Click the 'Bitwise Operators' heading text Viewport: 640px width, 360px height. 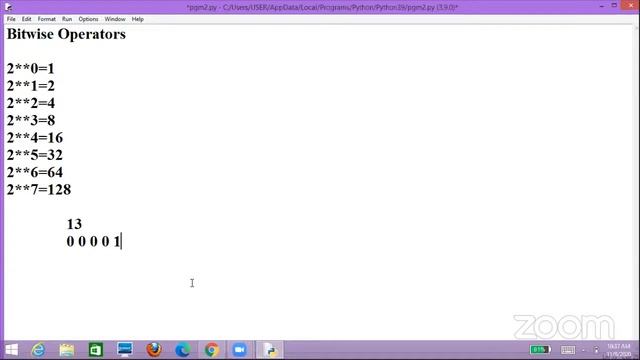(x=66, y=34)
